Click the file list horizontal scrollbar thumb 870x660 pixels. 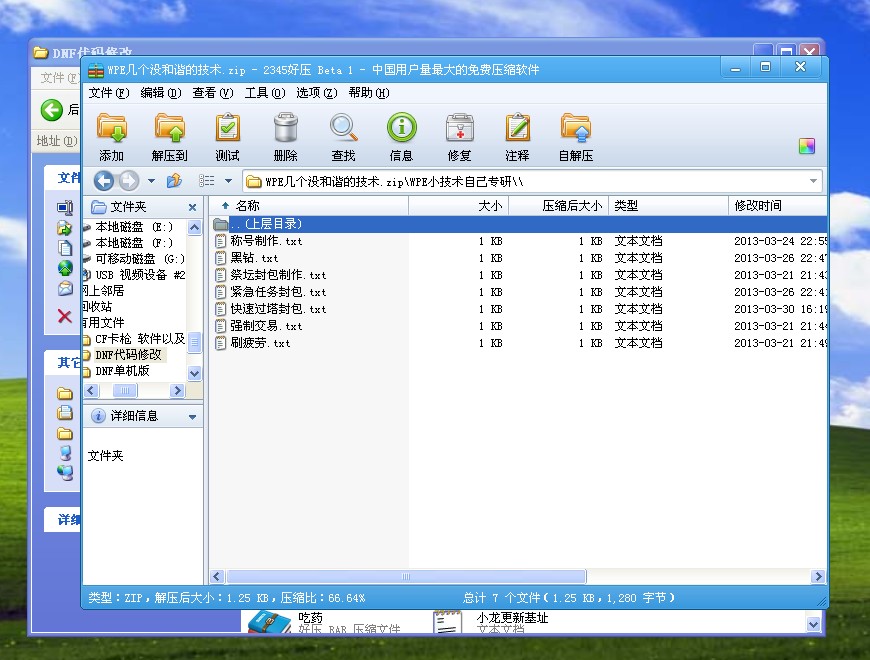[x=406, y=577]
